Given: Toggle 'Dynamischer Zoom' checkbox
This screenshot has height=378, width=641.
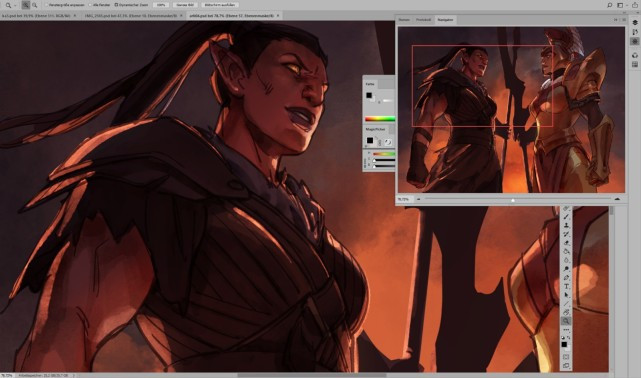Looking at the screenshot, I should [x=116, y=5].
